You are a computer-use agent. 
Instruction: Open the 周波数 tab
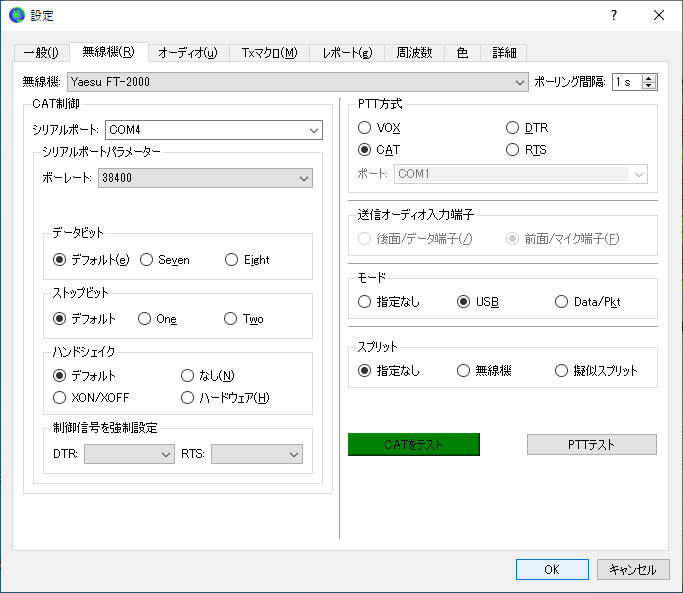[414, 53]
